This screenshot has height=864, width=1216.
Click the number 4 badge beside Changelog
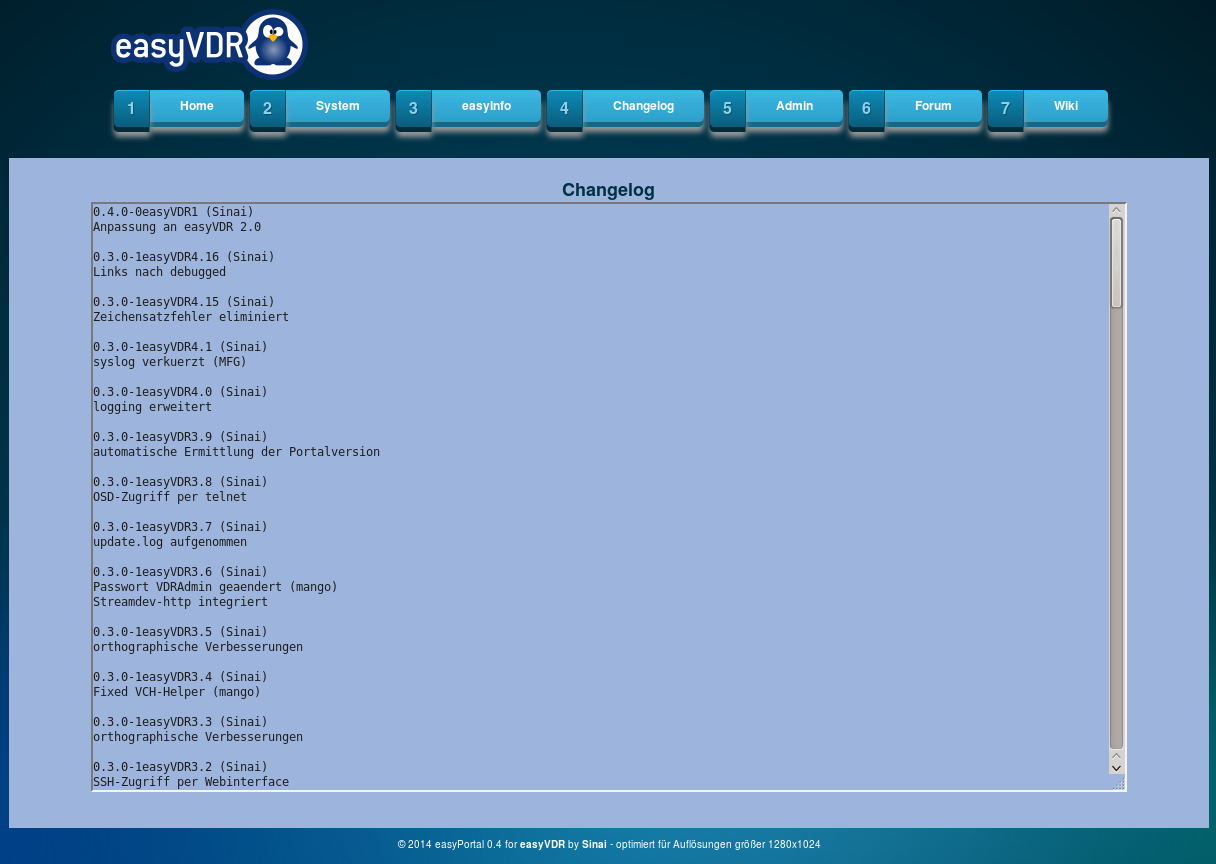point(564,108)
